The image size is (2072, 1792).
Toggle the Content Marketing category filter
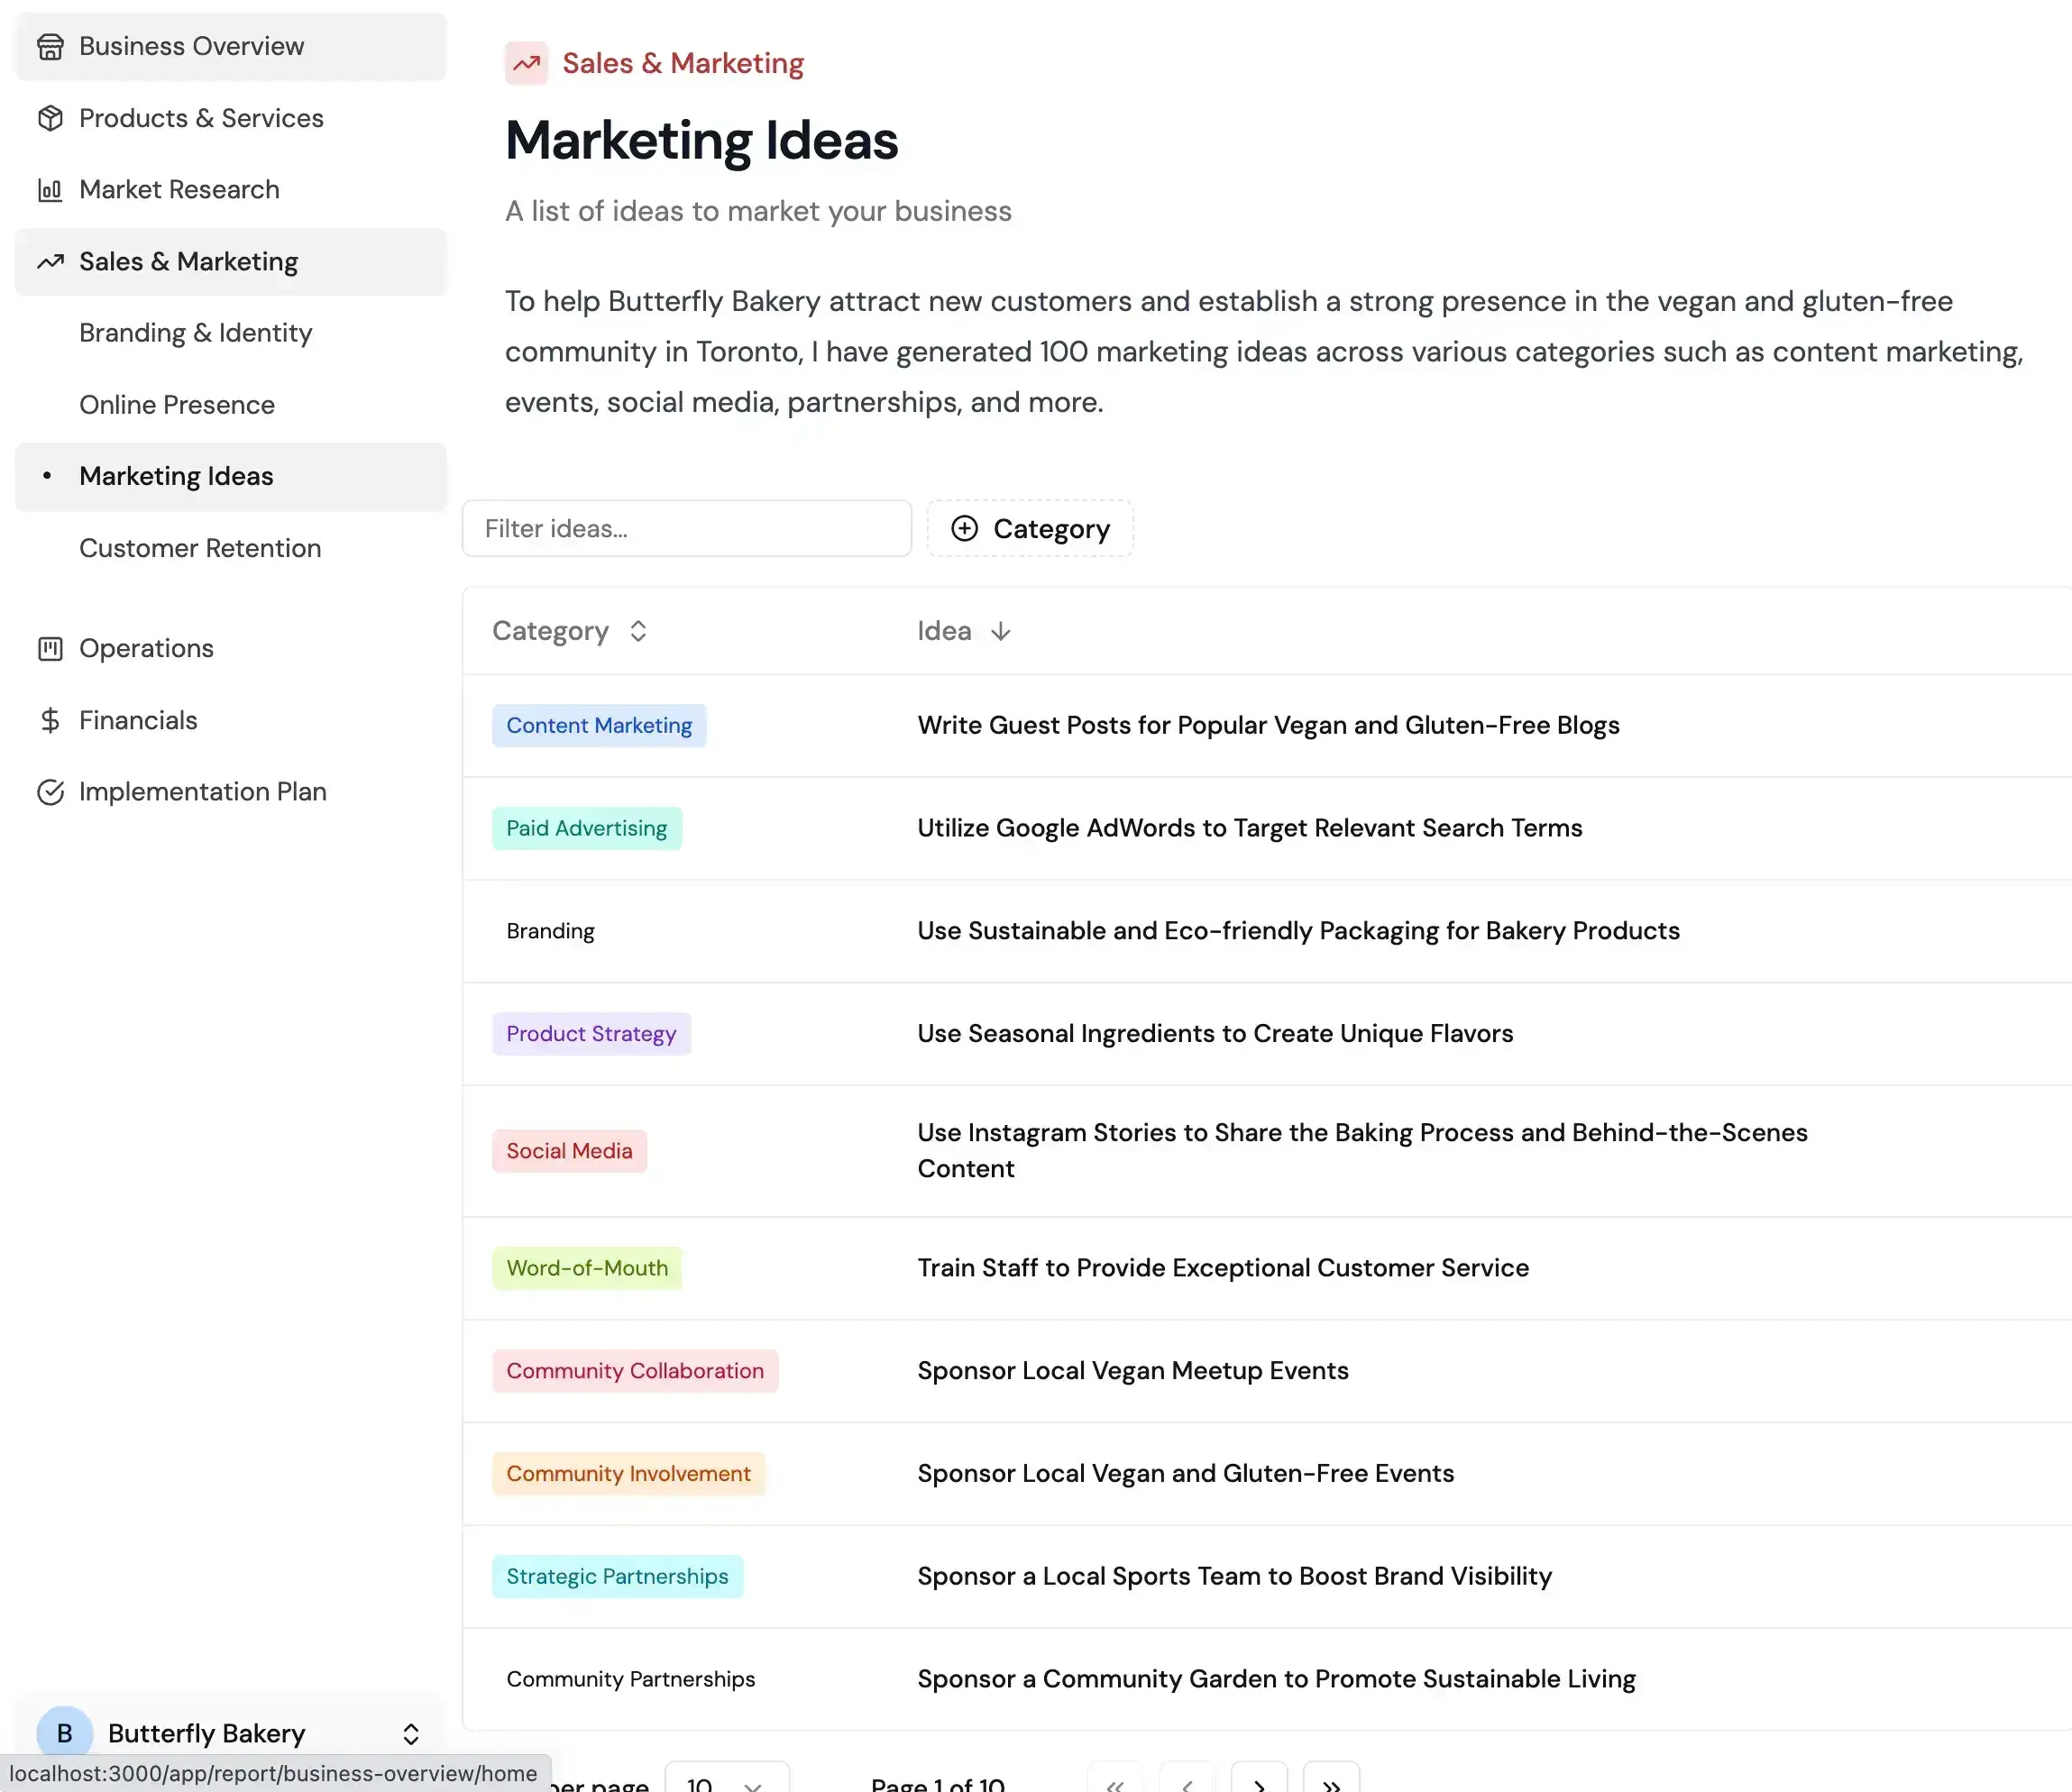point(599,724)
